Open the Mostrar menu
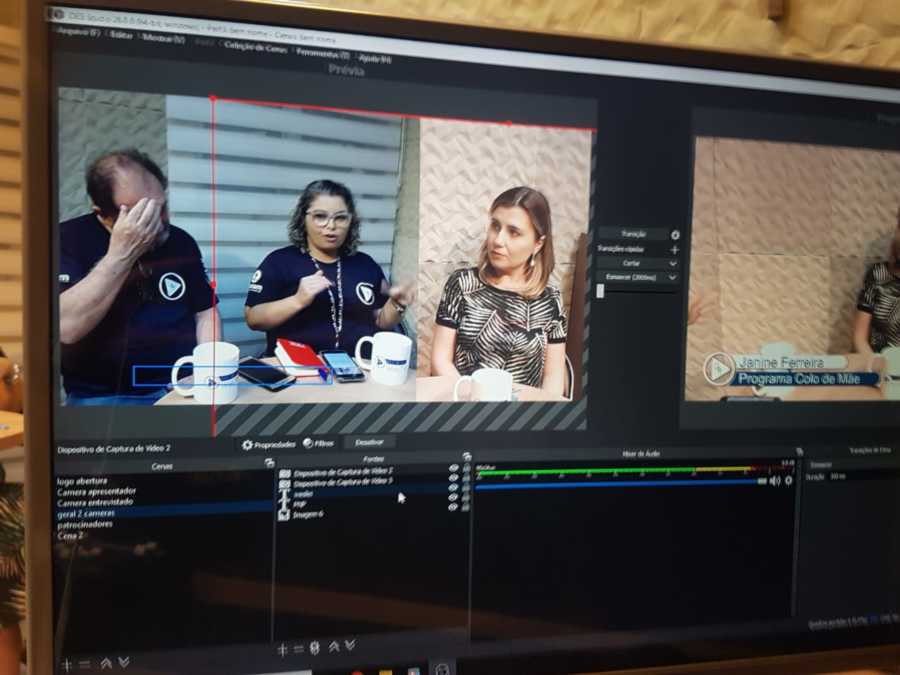 (x=164, y=38)
